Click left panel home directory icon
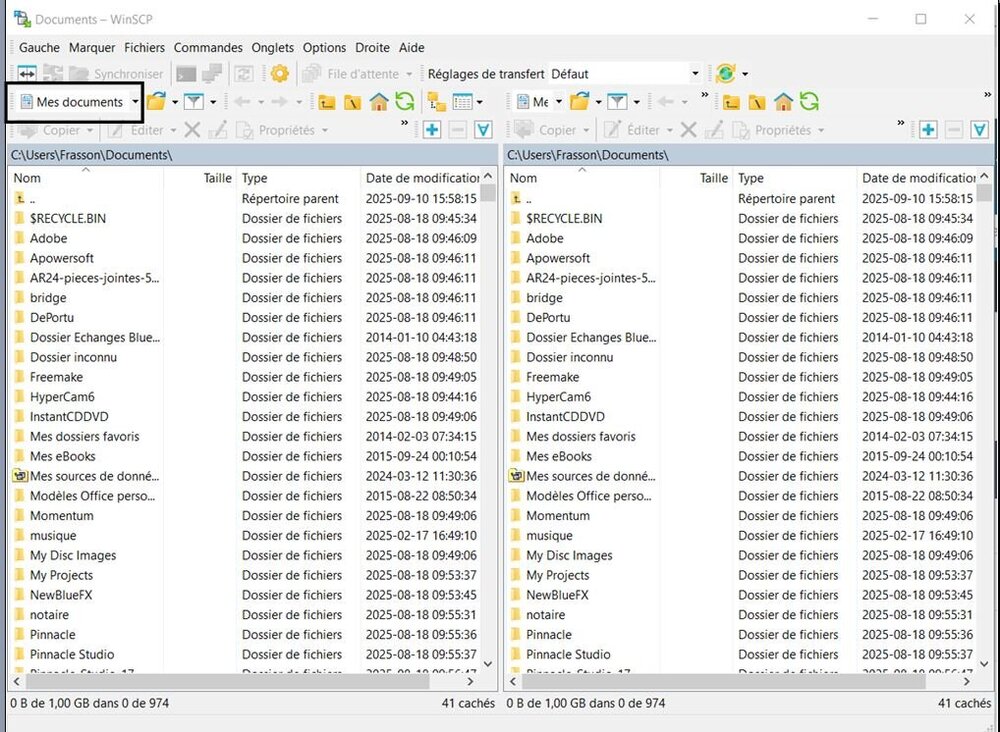 (x=379, y=102)
